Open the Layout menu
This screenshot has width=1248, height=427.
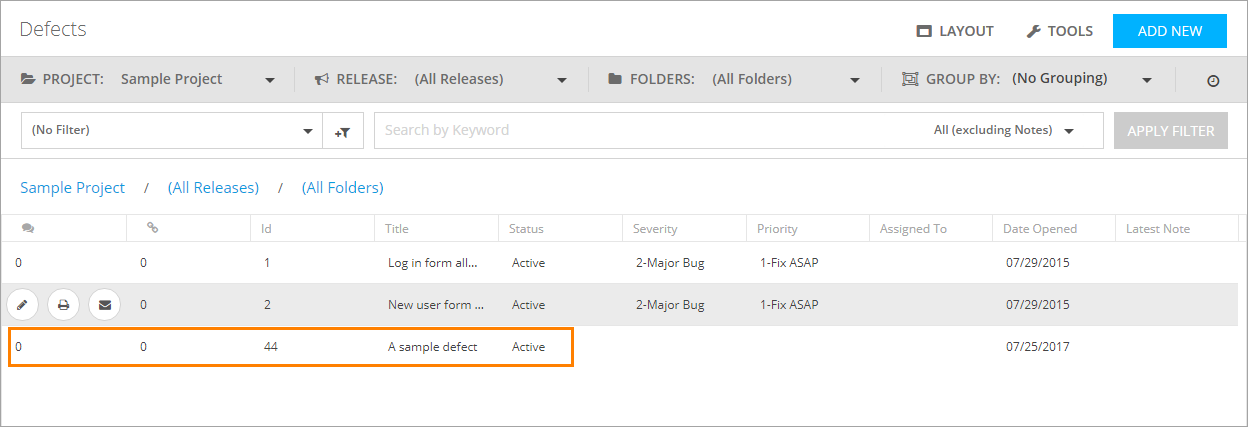[955, 31]
